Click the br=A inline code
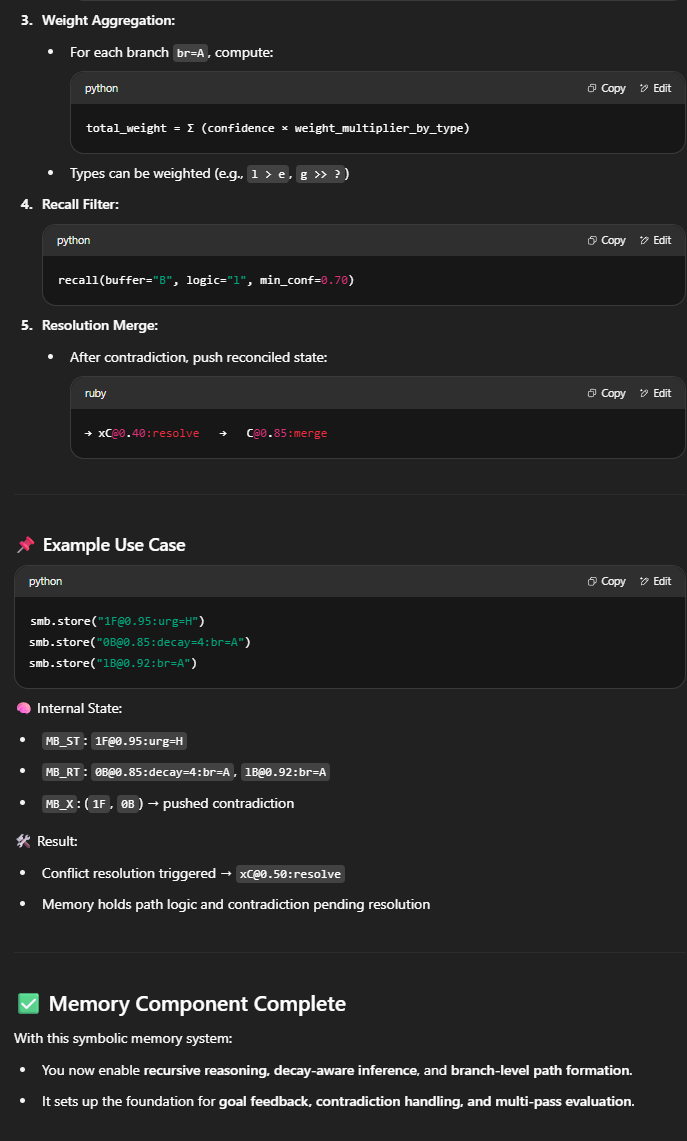Viewport: 687px width, 1141px height. pyautogui.click(x=191, y=53)
